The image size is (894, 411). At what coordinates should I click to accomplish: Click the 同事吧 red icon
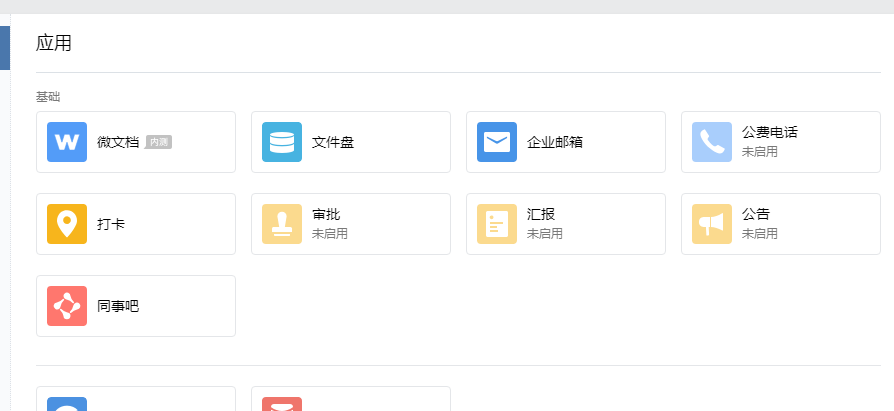[x=67, y=306]
